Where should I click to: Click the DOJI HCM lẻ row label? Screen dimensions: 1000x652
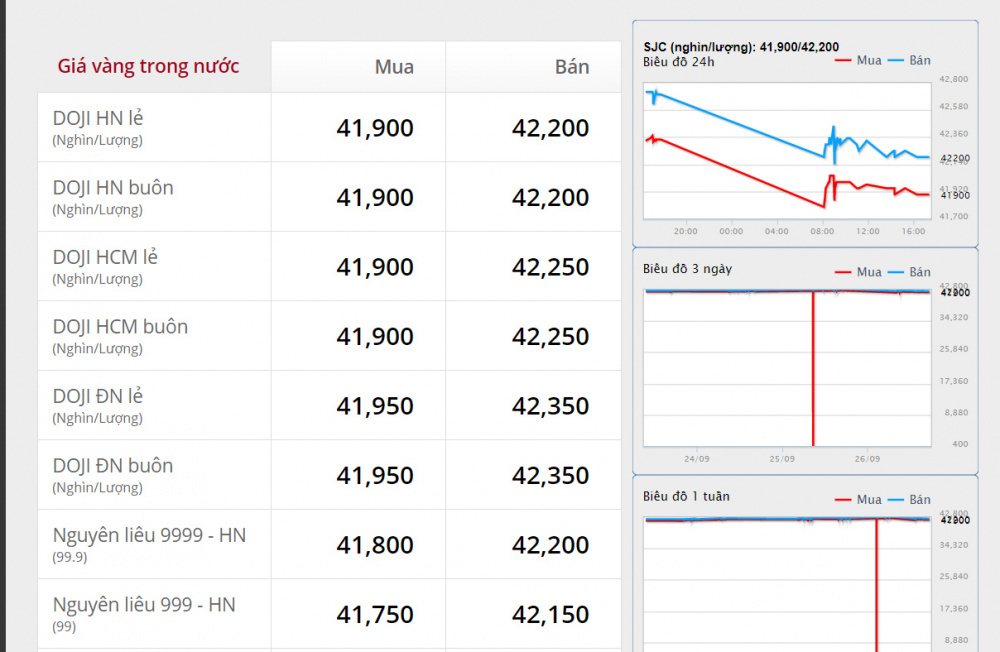(105, 257)
